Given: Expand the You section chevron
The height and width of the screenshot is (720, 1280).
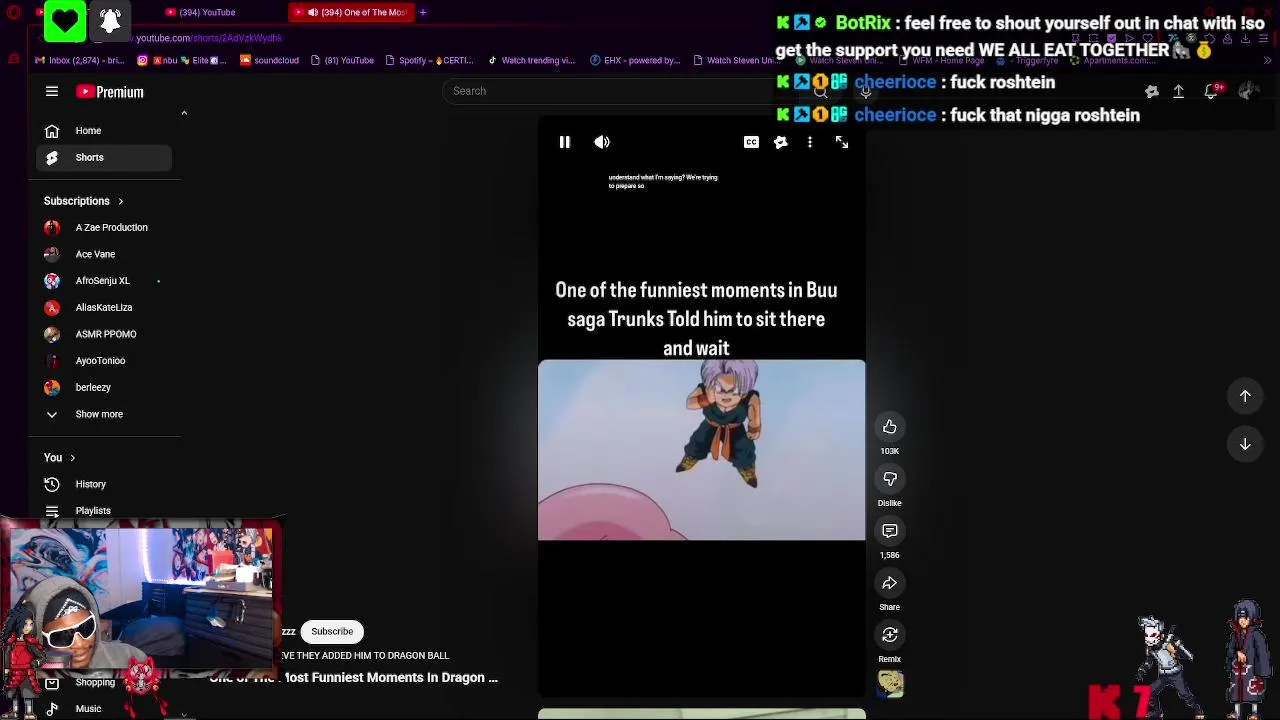Looking at the screenshot, I should pos(72,458).
